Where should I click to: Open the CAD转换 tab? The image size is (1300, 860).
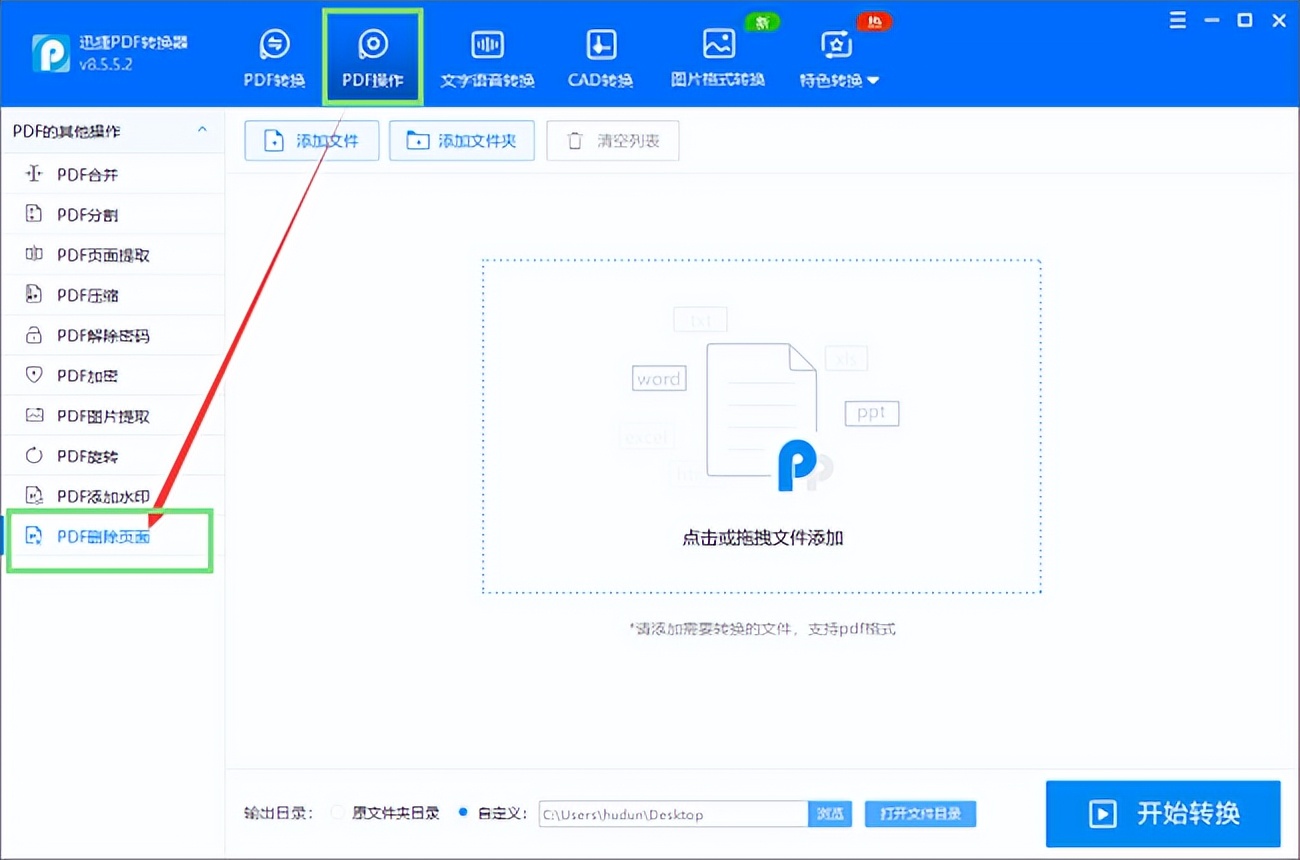coord(599,55)
